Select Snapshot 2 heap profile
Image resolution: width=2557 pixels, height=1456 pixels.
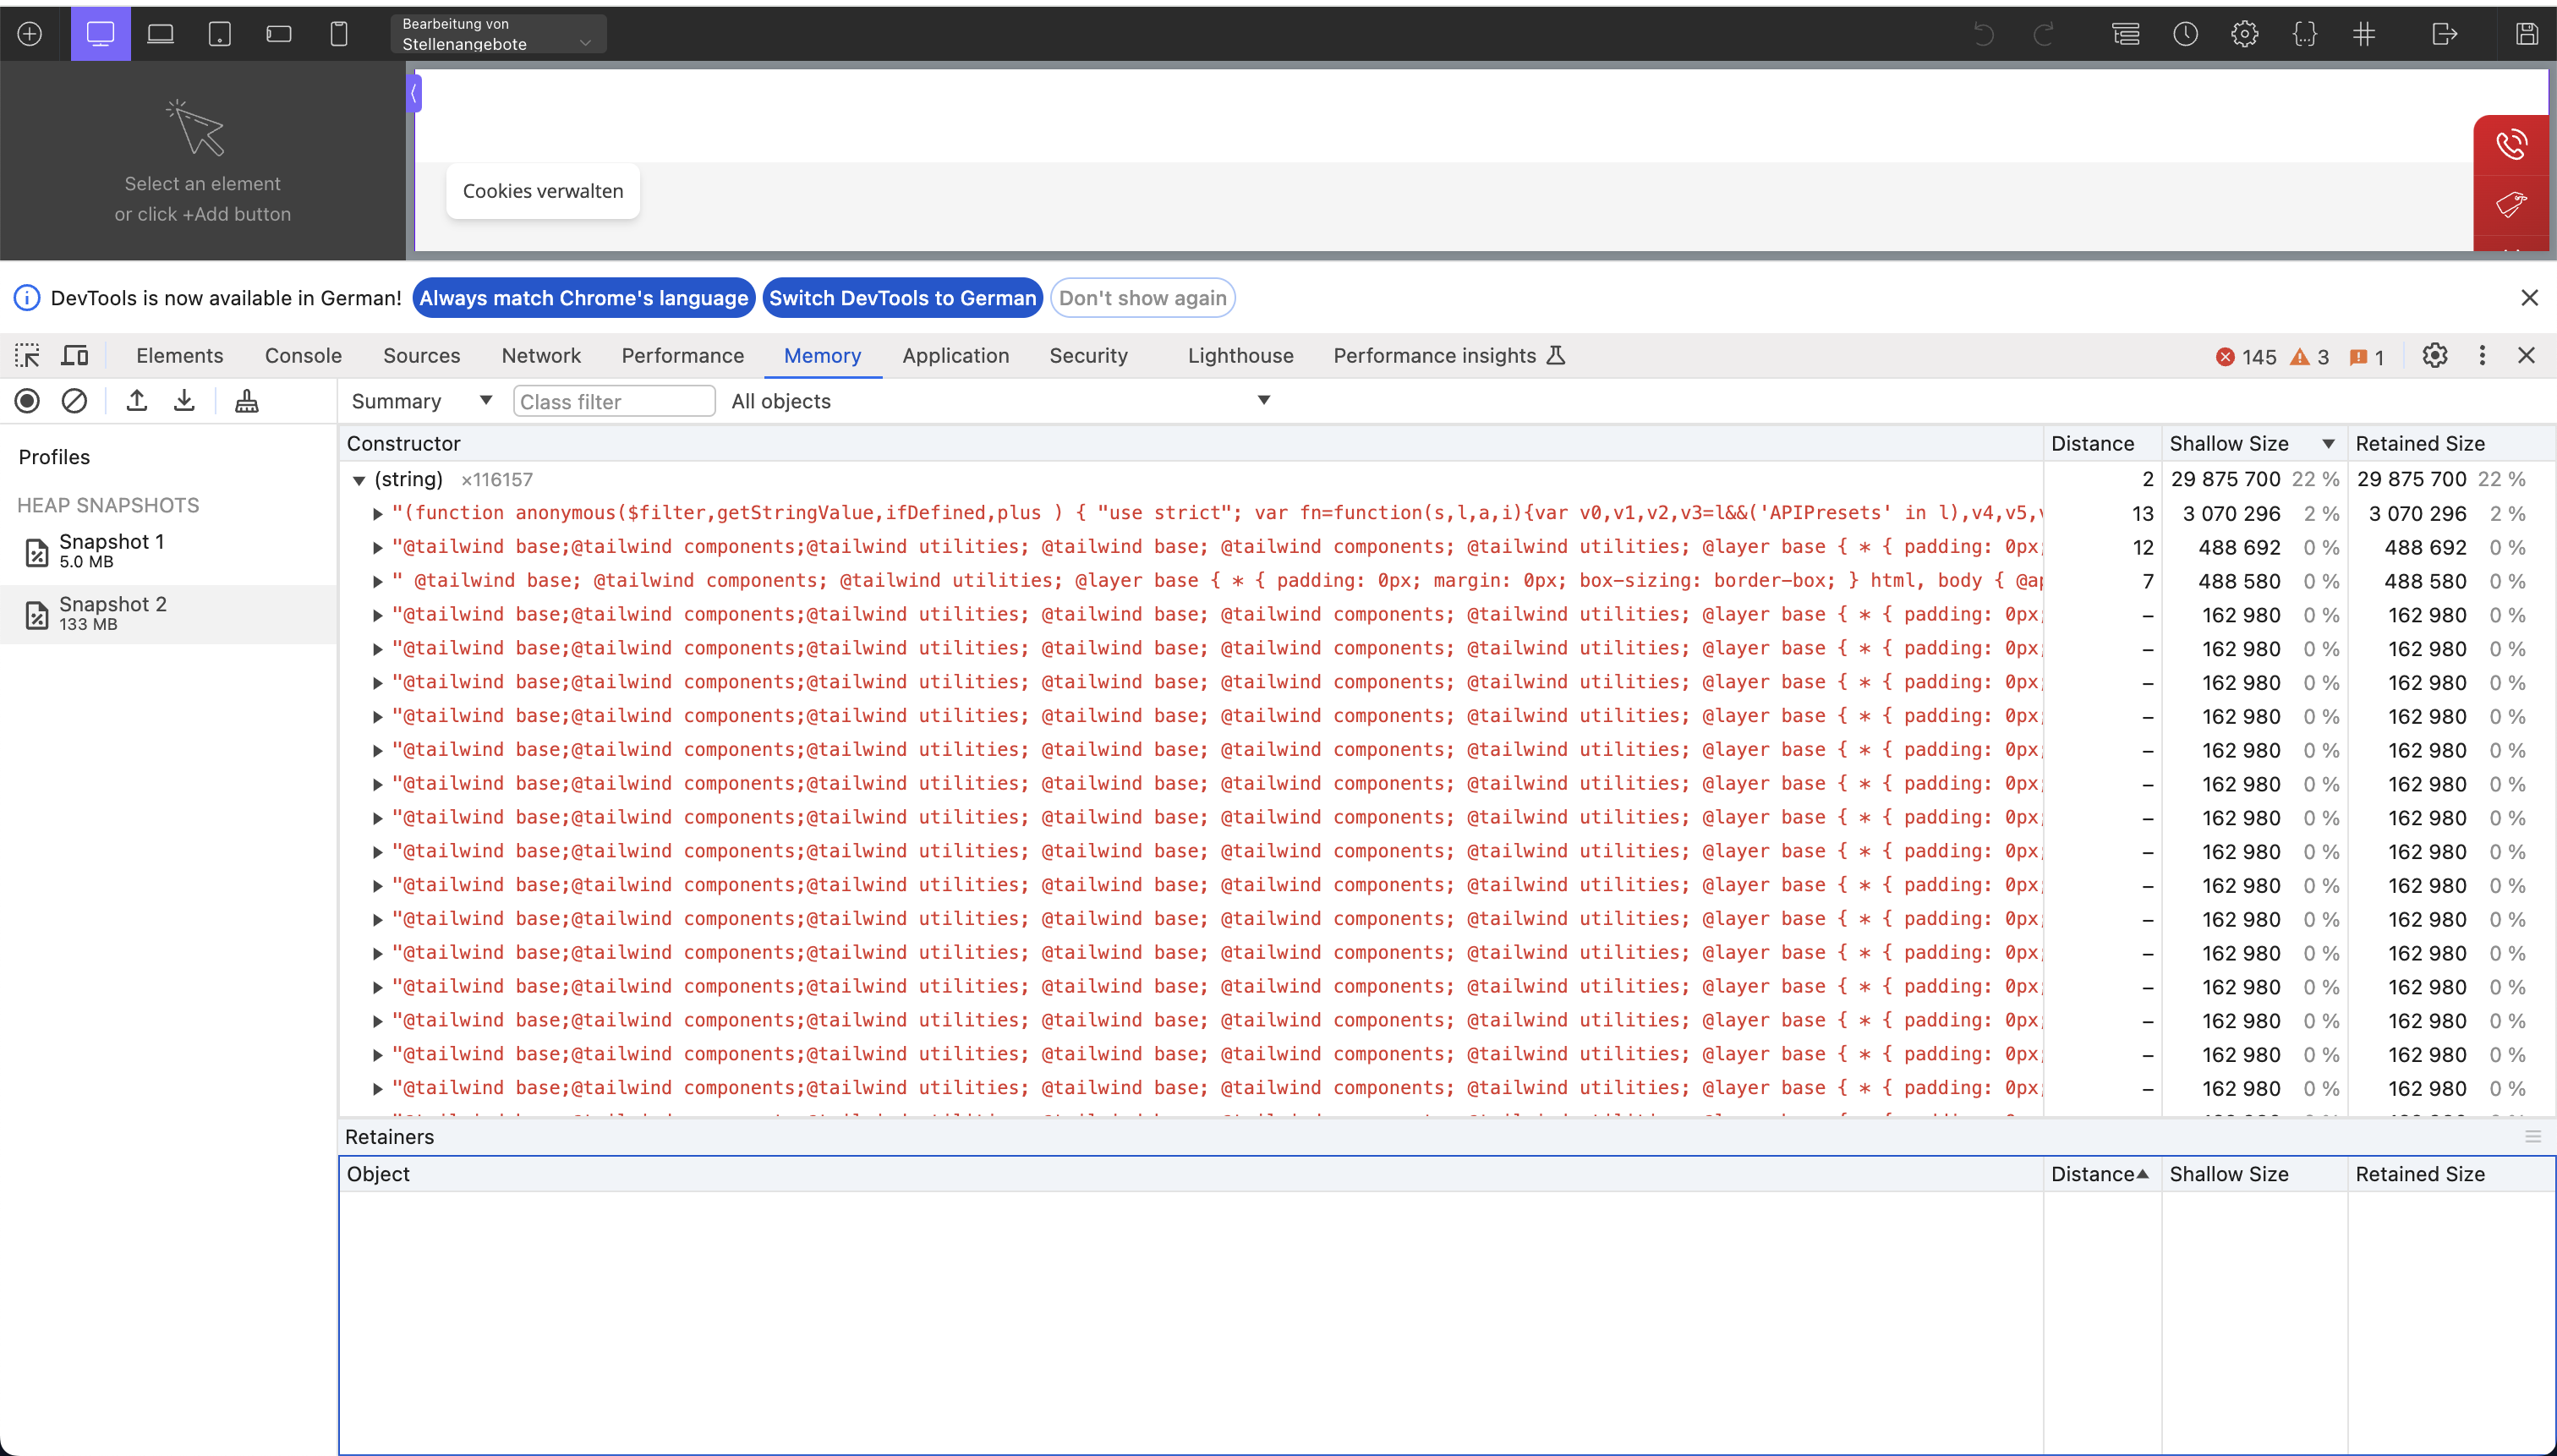[168, 613]
